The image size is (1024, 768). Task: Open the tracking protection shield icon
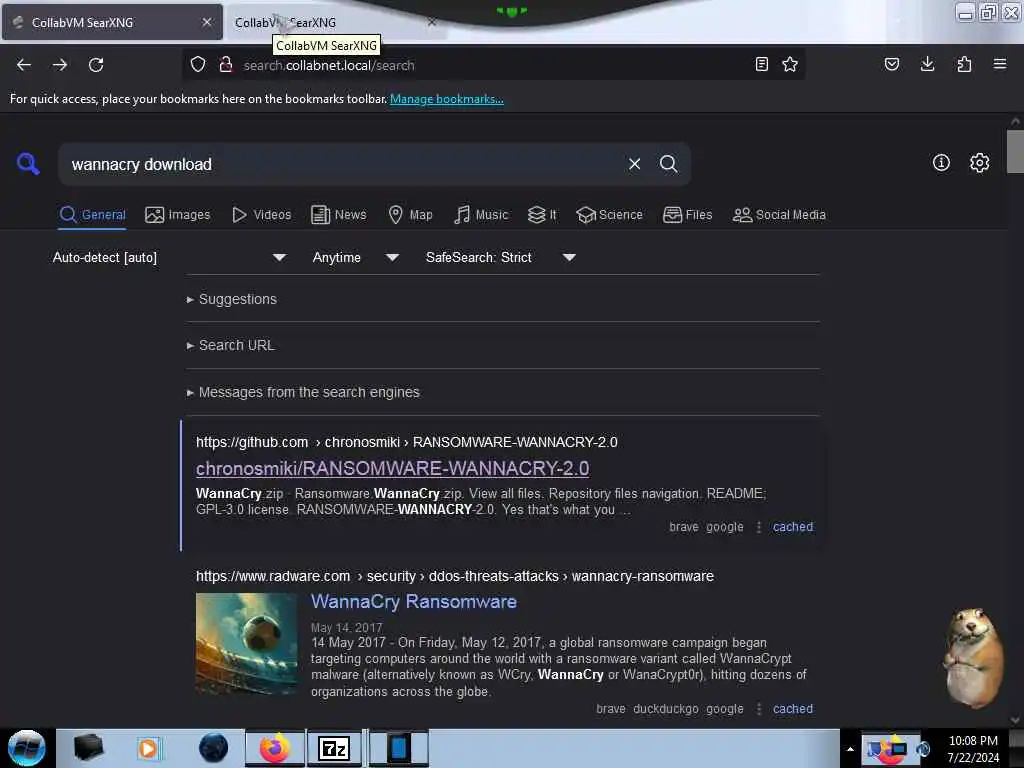[x=198, y=64]
